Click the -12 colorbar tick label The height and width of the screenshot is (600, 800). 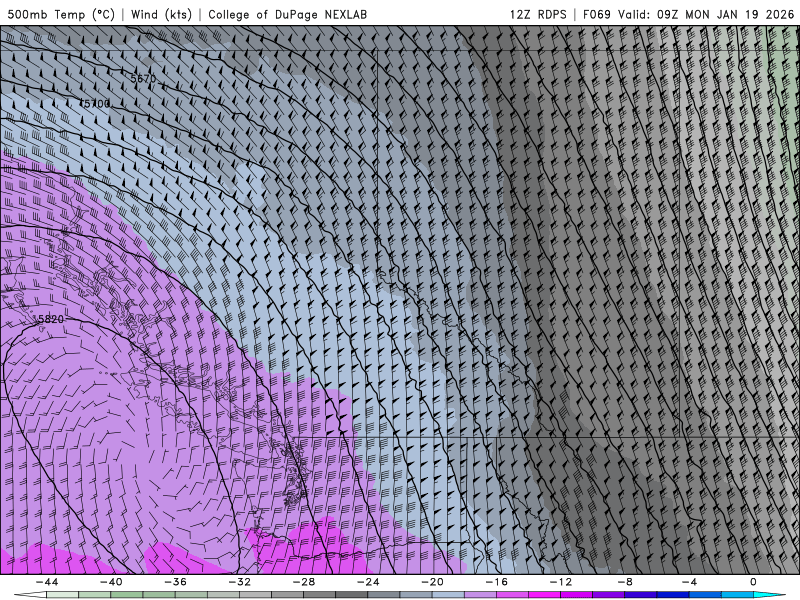[x=561, y=582]
